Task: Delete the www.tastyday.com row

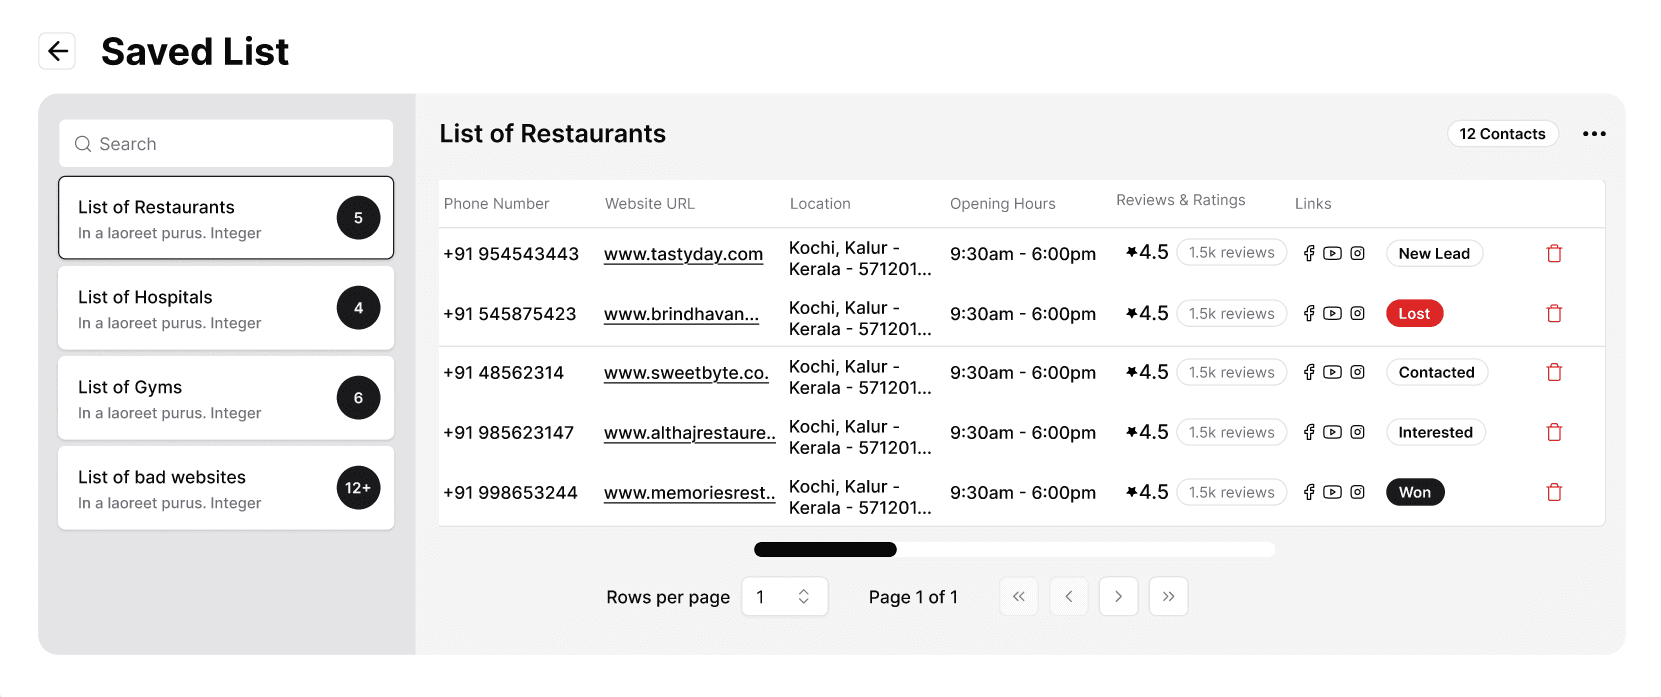Action: tap(1554, 254)
